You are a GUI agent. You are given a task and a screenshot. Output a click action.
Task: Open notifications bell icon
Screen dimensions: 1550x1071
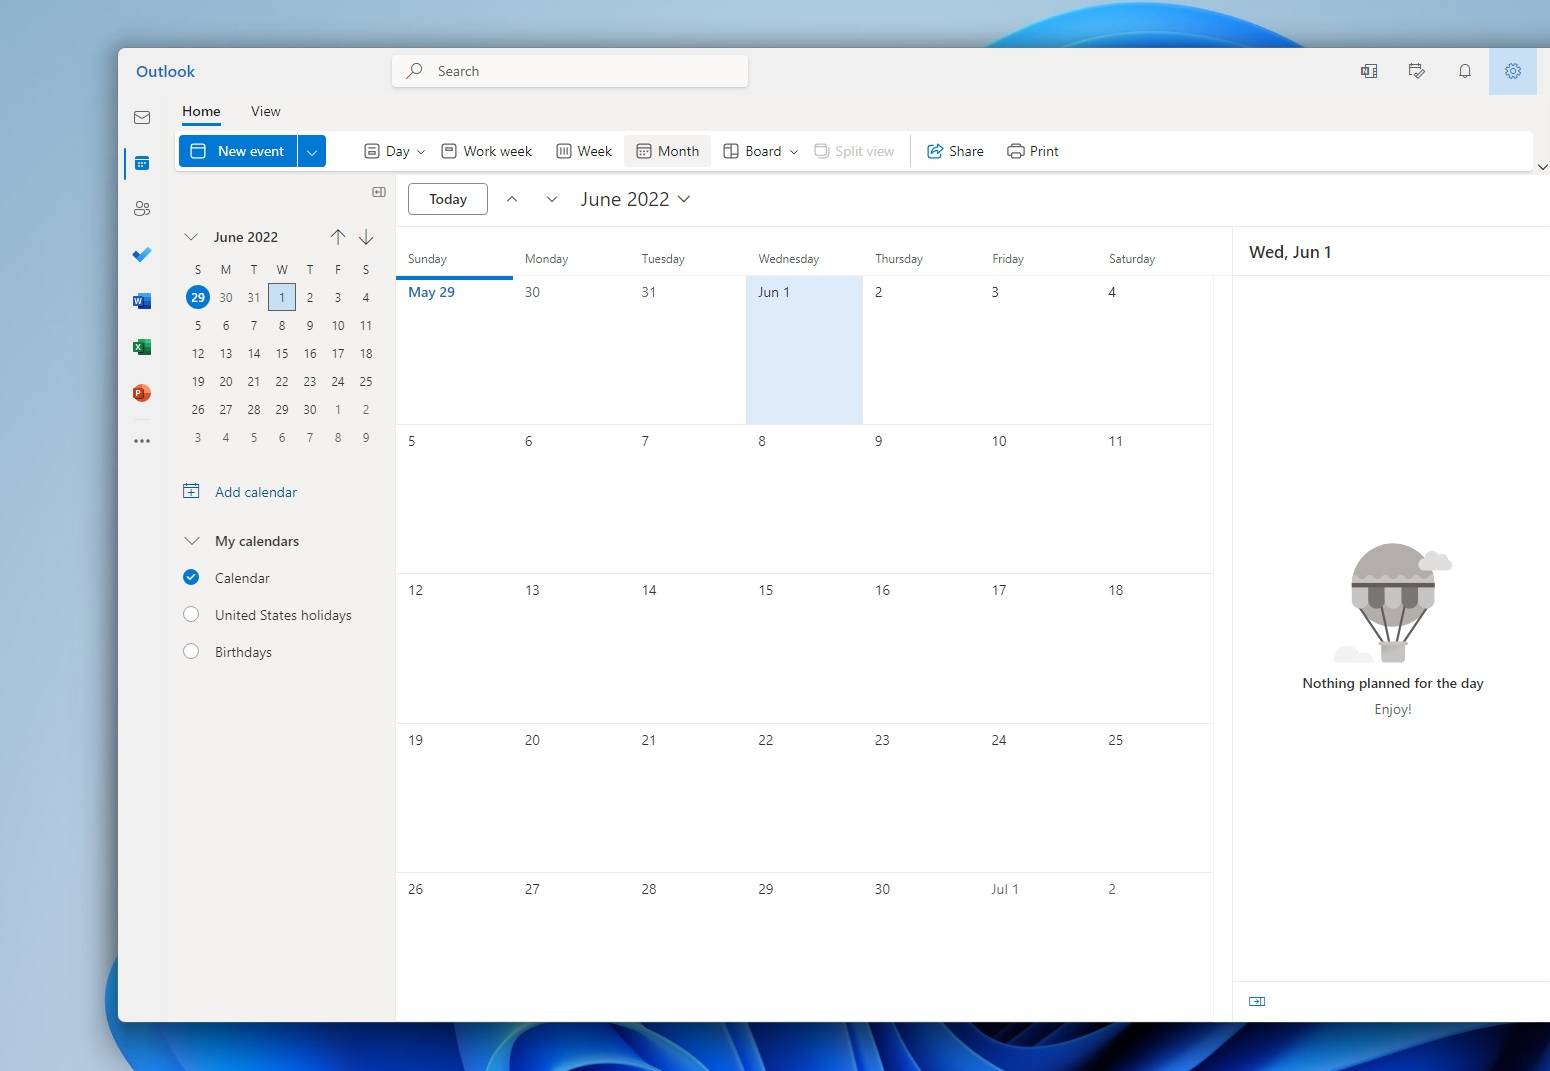[x=1464, y=71]
